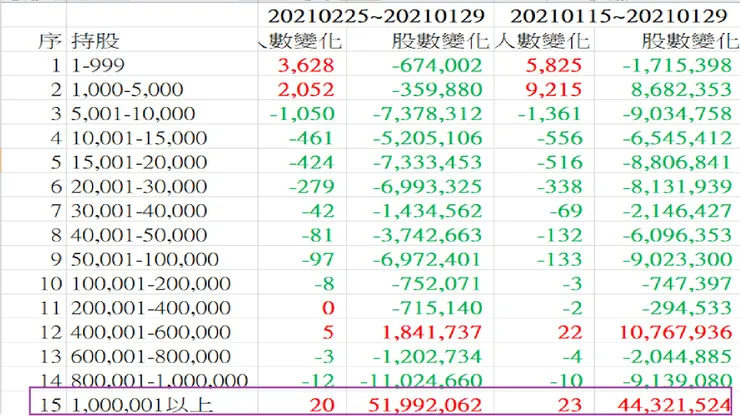The image size is (740, 416).
Task: Click the green value -556
Action: click(560, 138)
